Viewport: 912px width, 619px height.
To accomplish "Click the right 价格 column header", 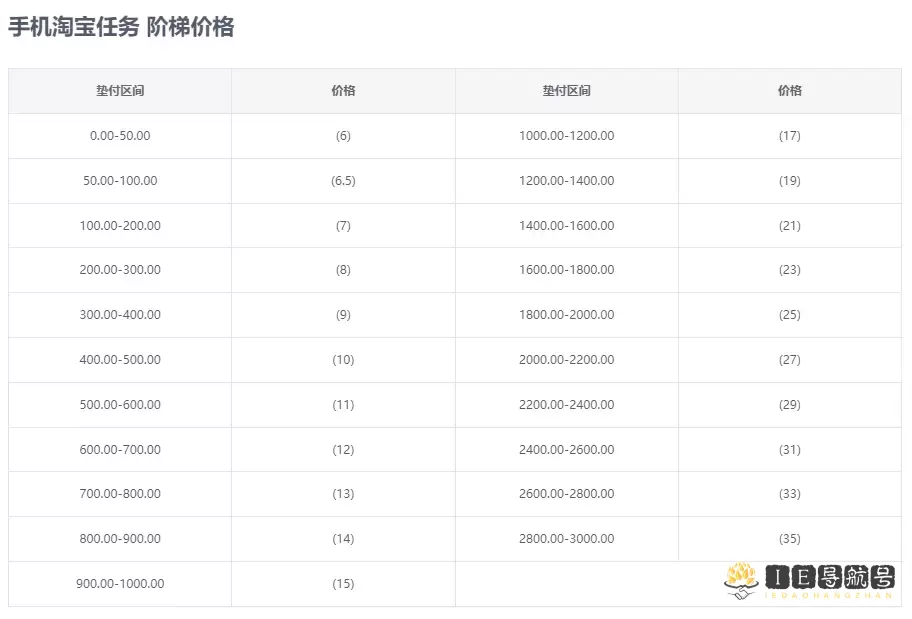I will click(789, 91).
